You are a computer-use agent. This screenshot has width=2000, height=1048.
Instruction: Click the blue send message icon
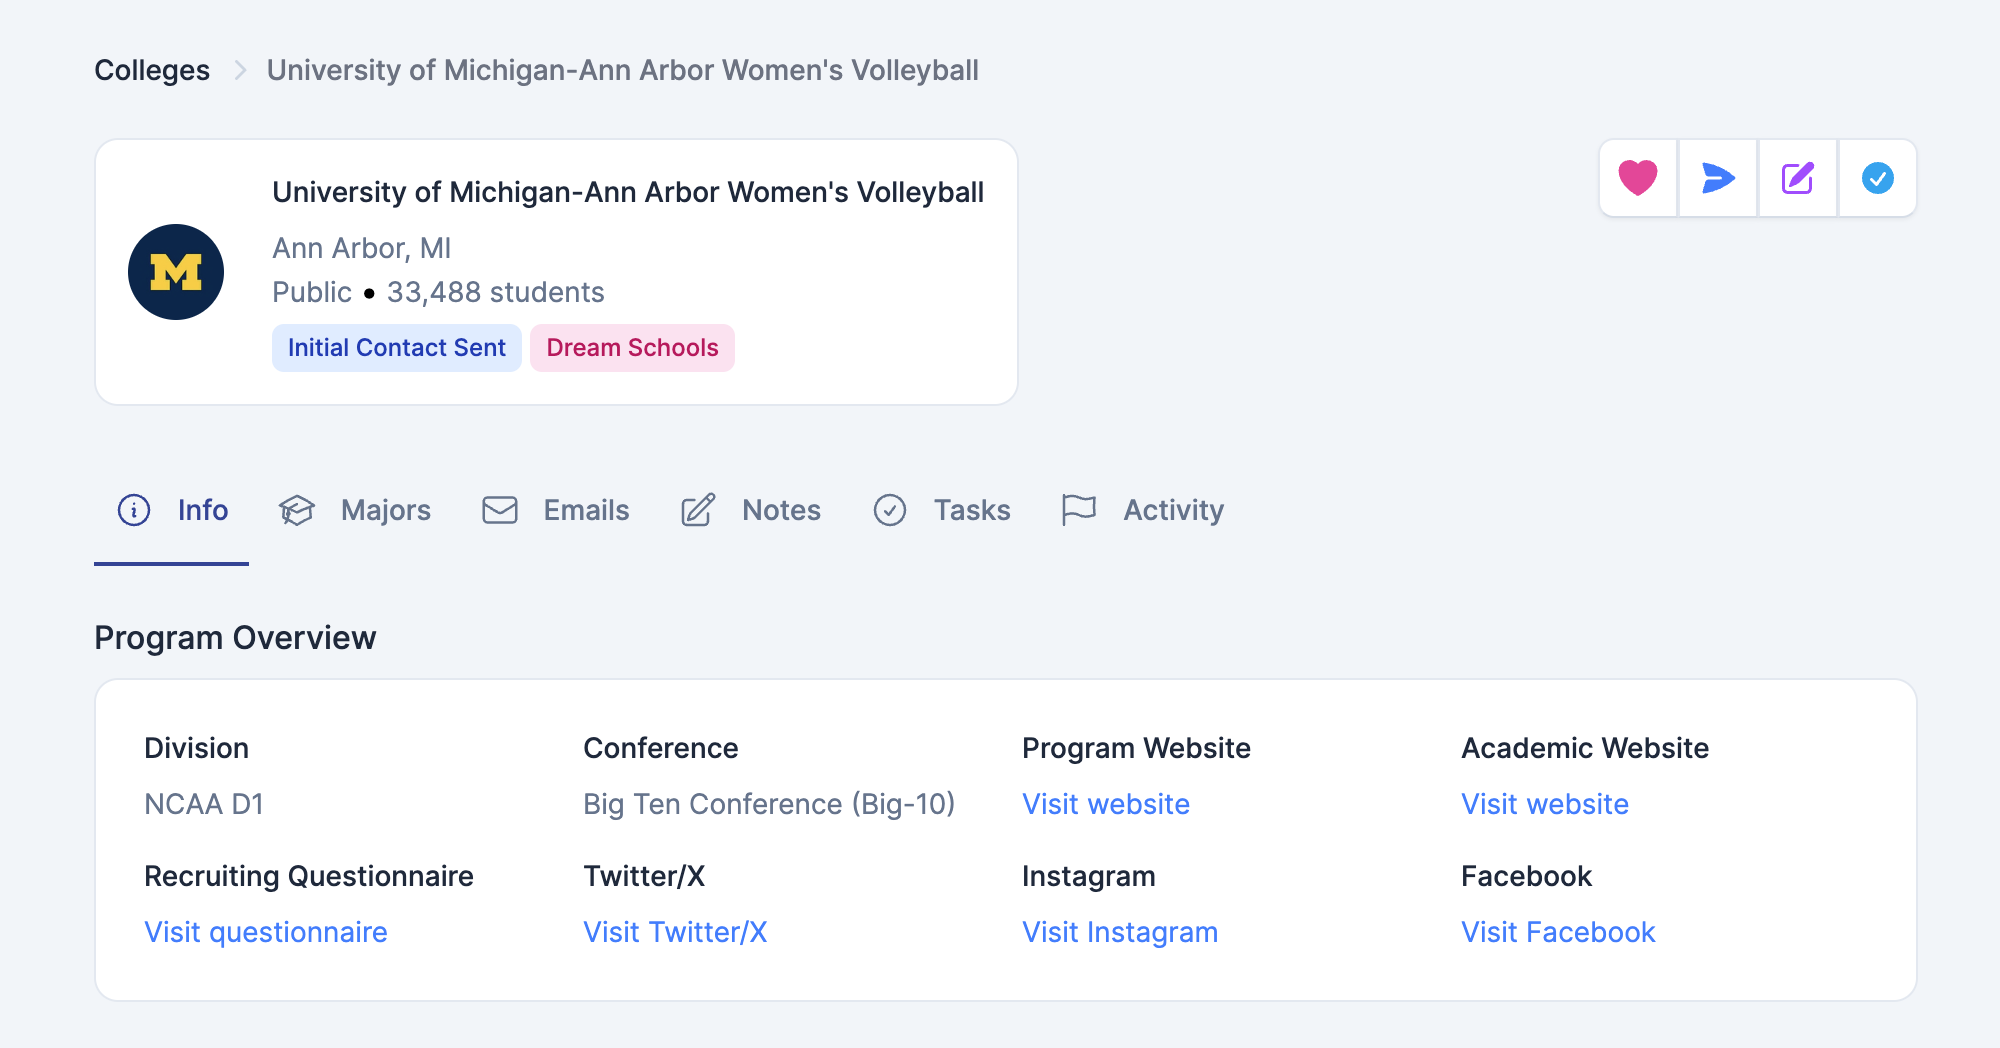coord(1718,178)
